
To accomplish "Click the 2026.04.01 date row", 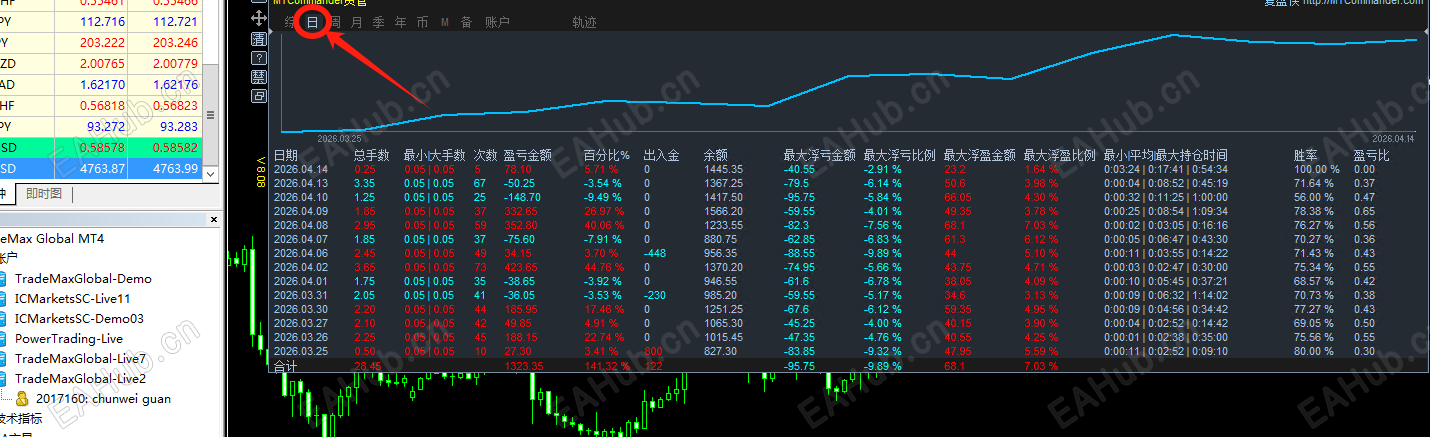I will coord(301,282).
